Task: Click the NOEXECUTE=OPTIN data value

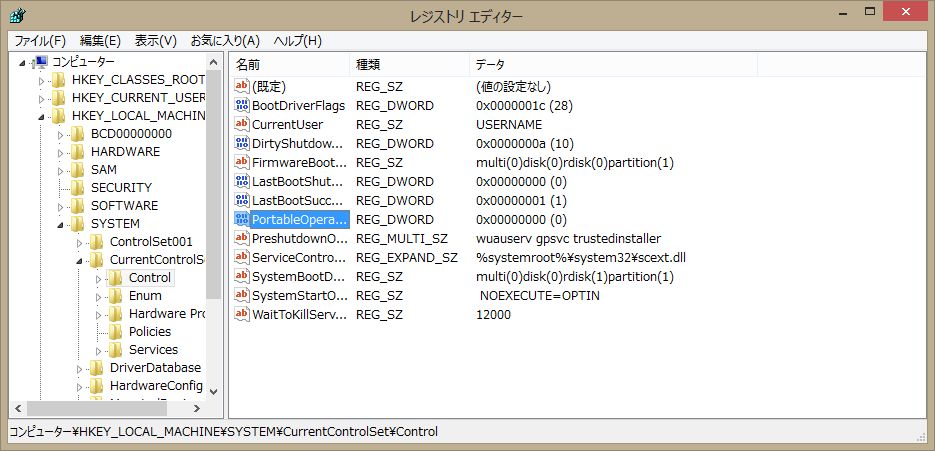Action: [540, 296]
